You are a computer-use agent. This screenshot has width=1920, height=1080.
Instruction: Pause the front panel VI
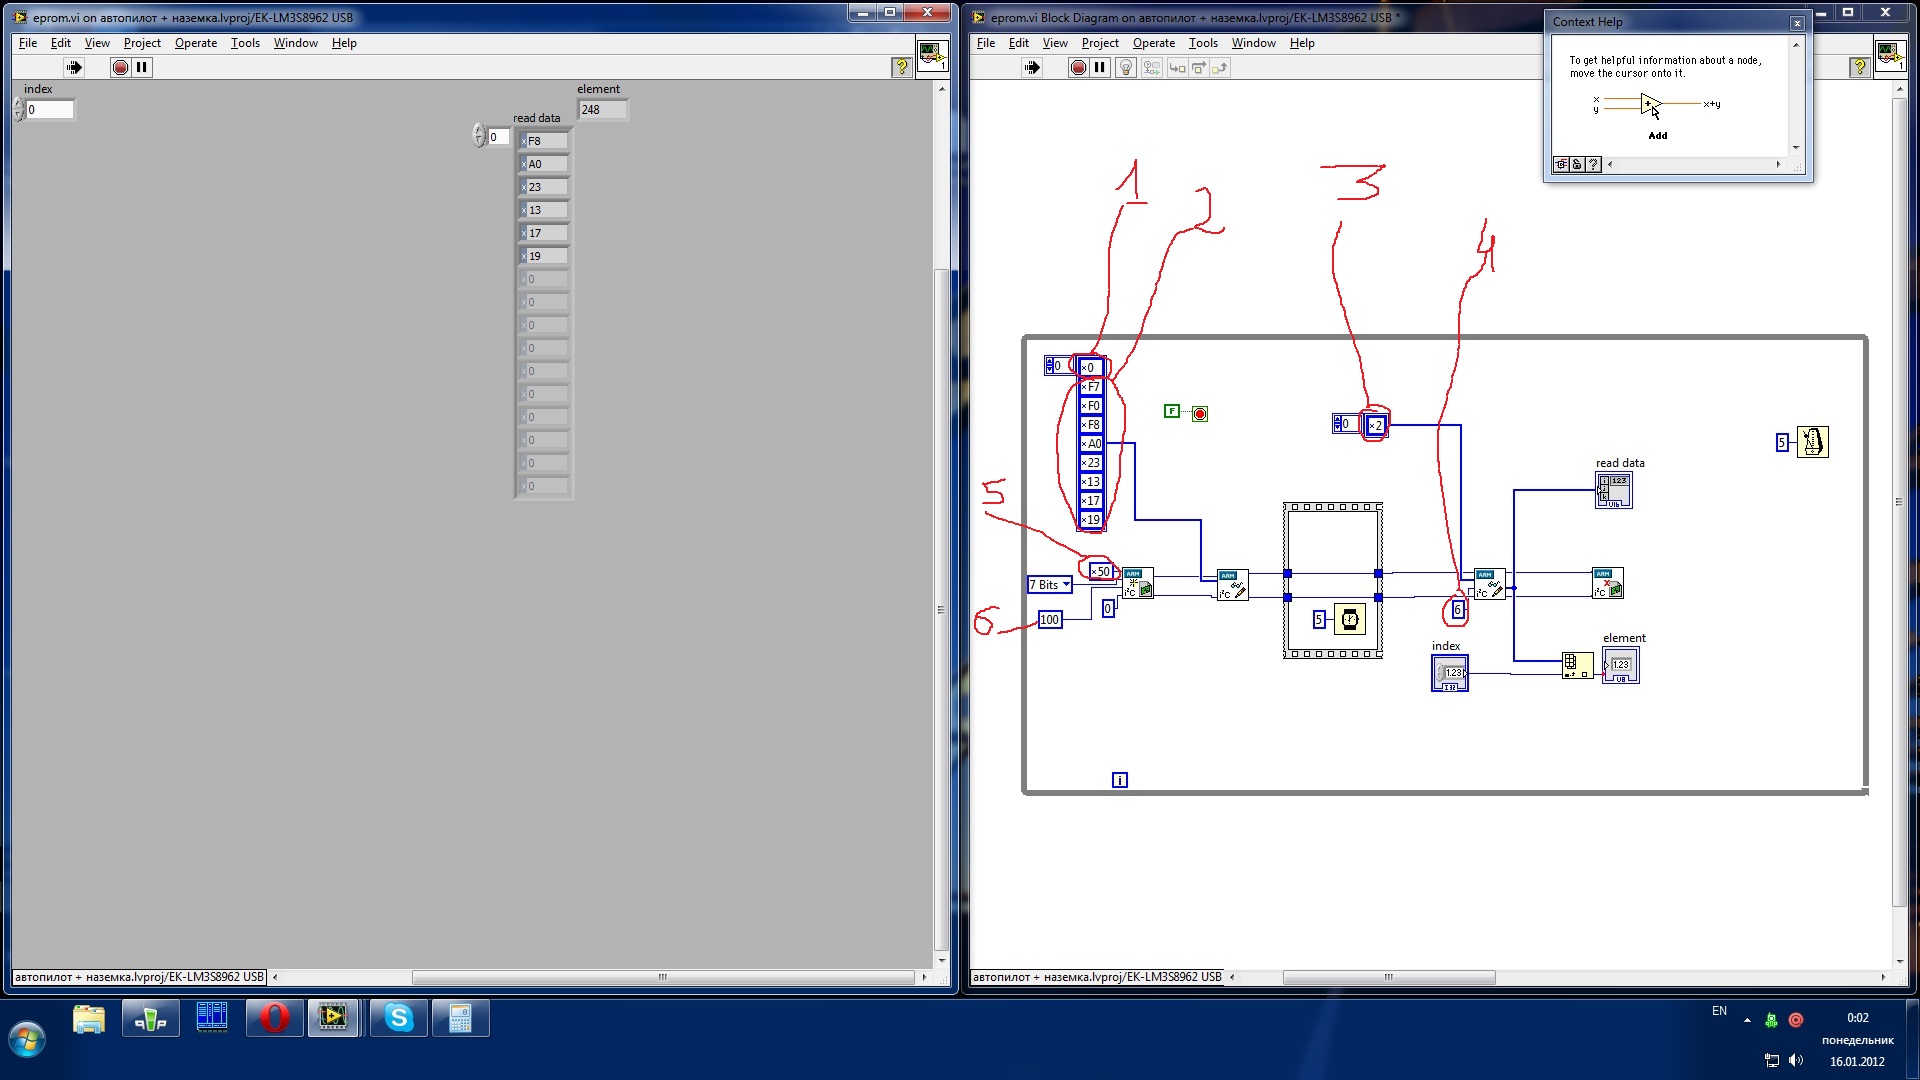[x=142, y=67]
